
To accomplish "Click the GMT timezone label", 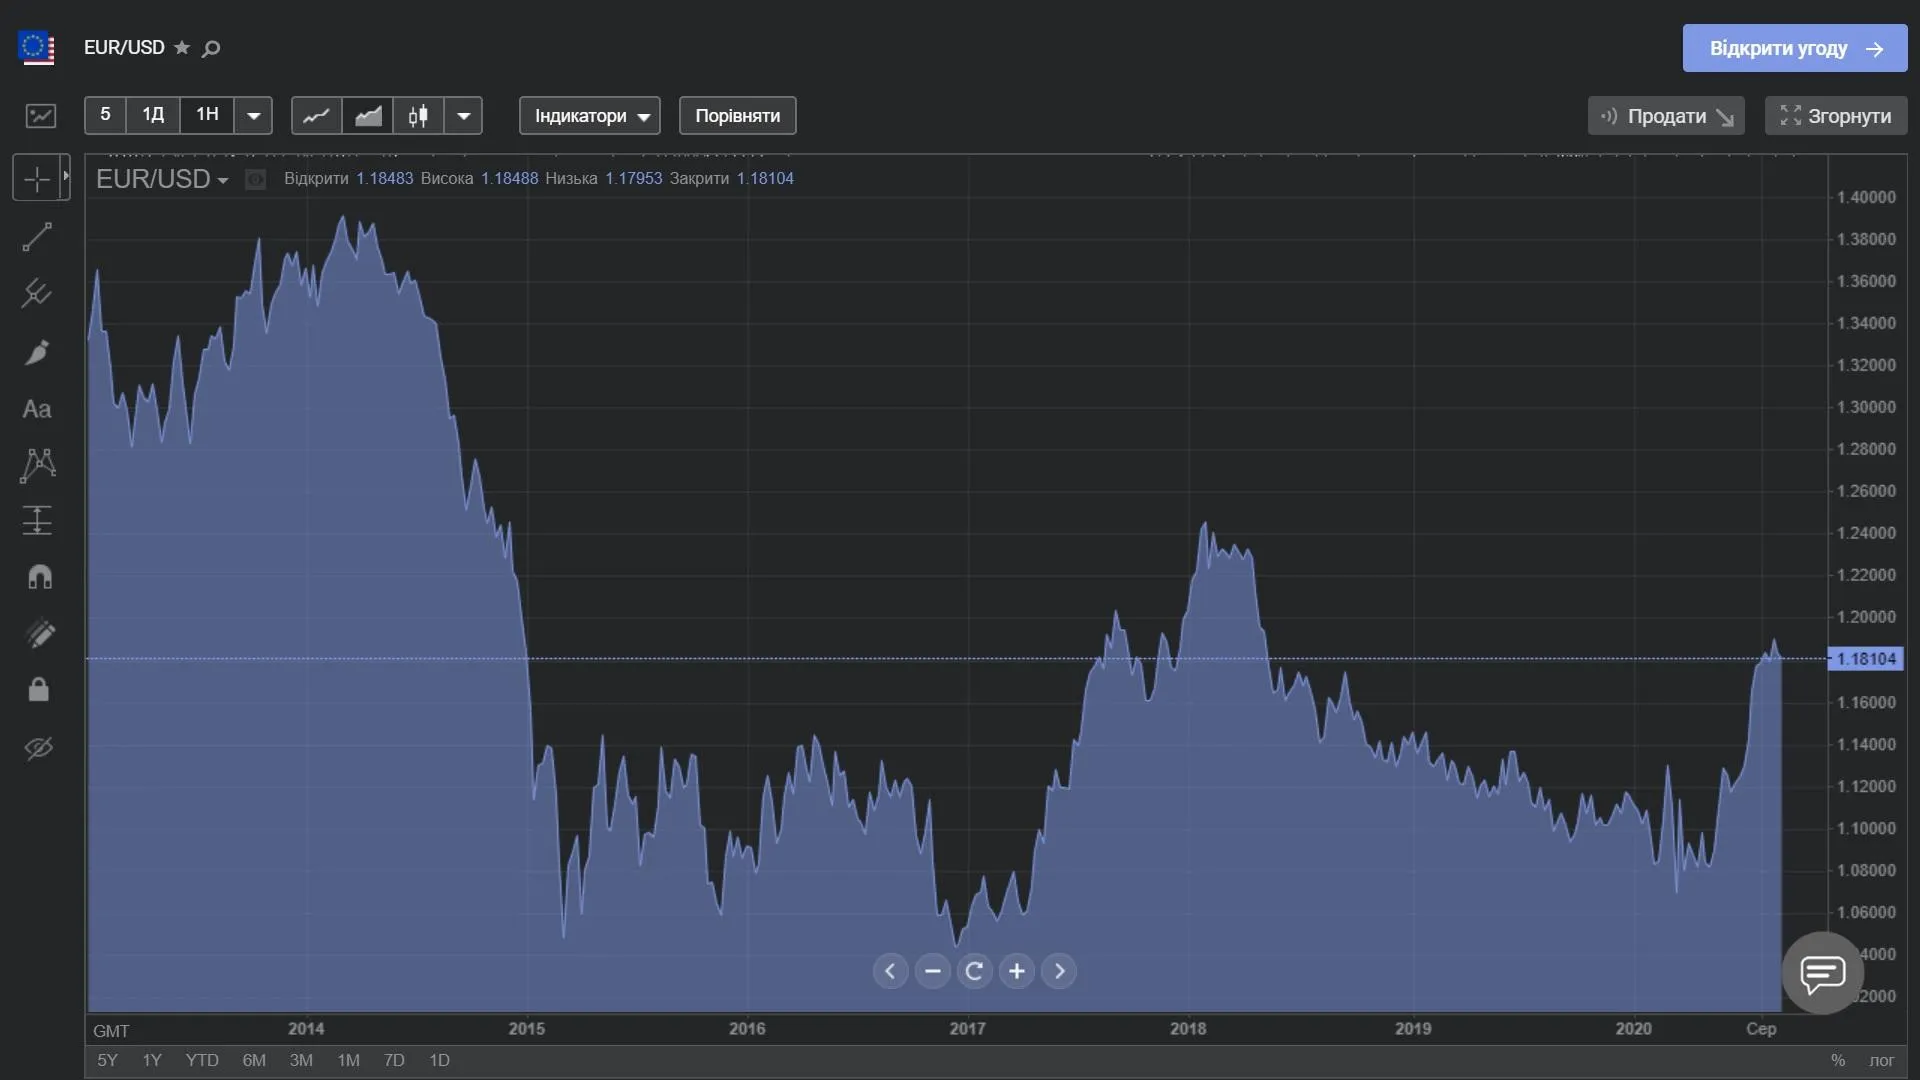I will click(x=111, y=1031).
